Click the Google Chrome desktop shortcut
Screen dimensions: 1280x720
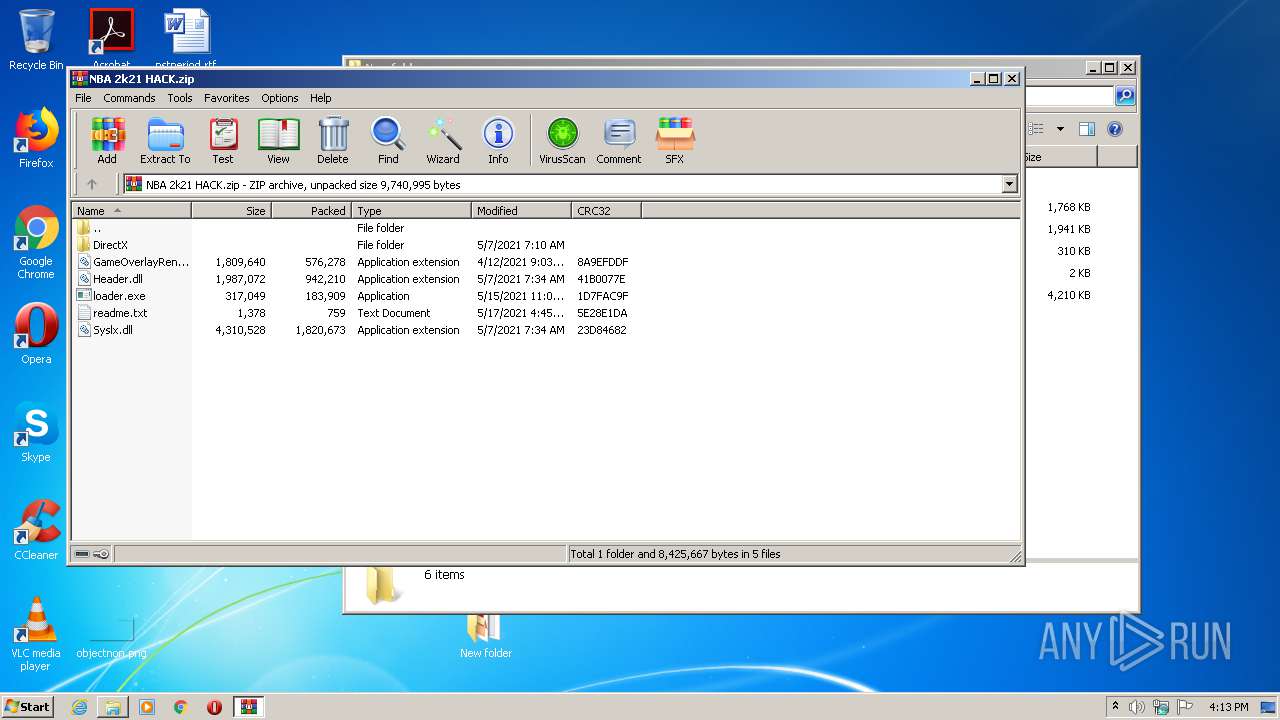36,242
